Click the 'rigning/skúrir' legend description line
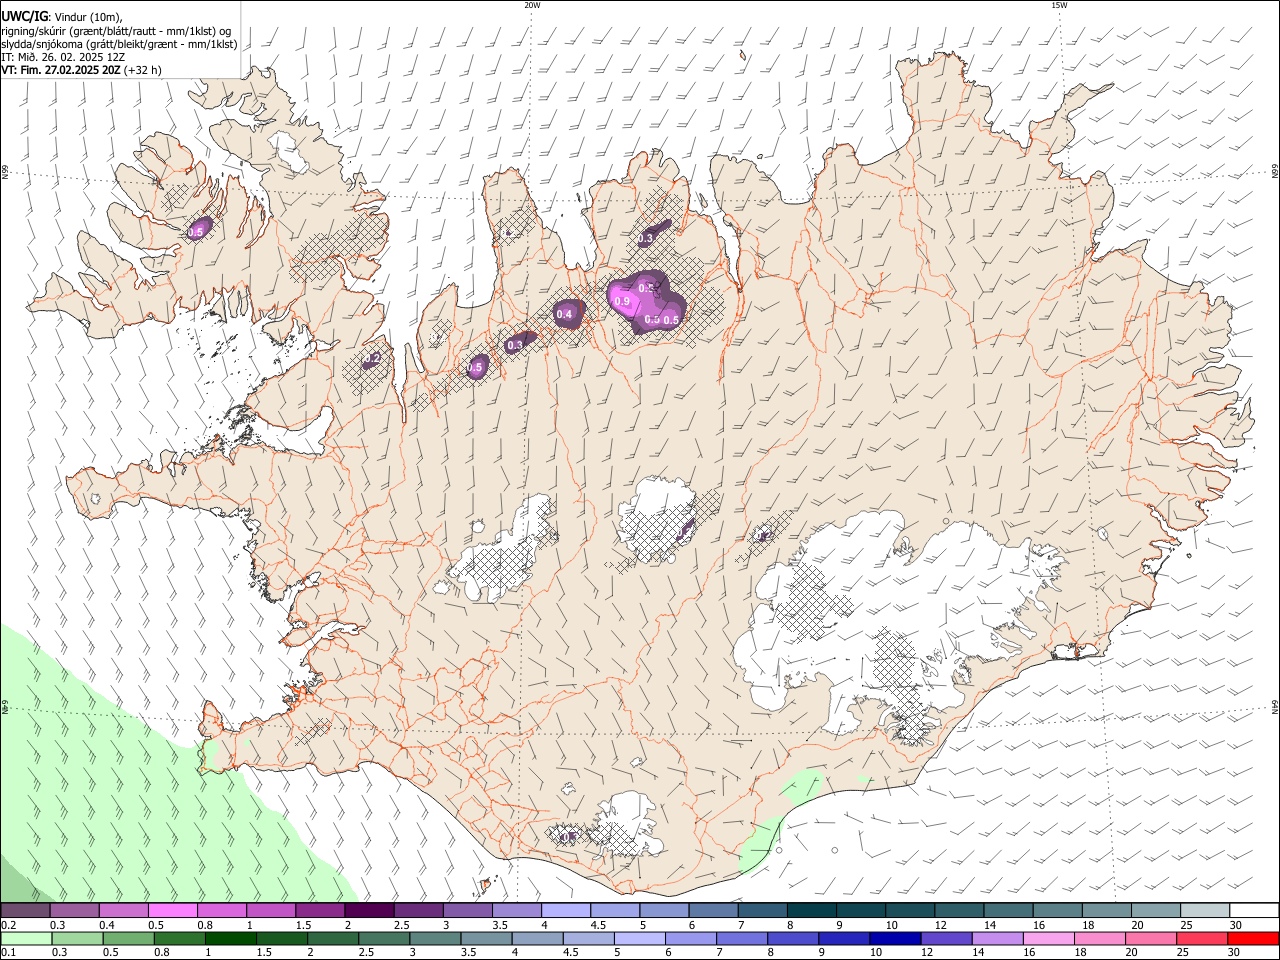Image resolution: width=1280 pixels, height=960 pixels. 116,30
